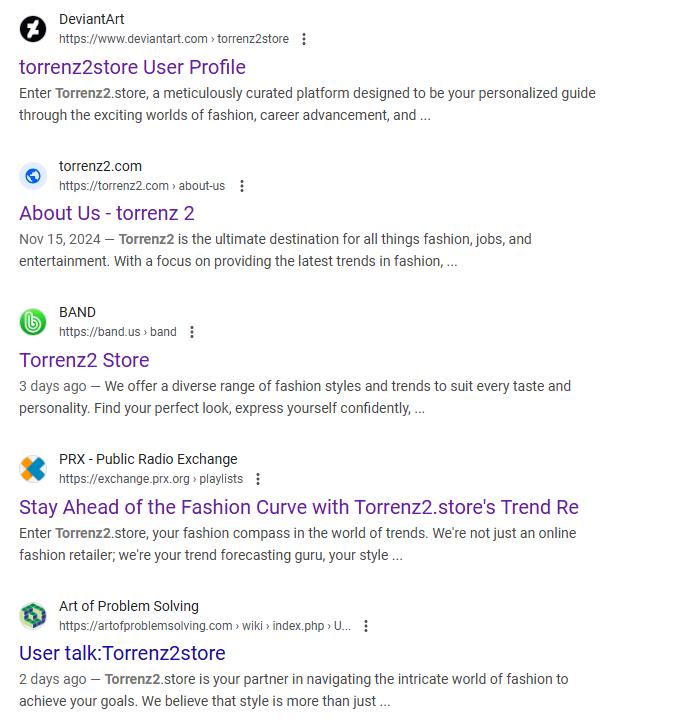Screen dimensions: 684x725
Task: Open the 'User talk:Torrenz2store' link
Action: click(x=122, y=653)
